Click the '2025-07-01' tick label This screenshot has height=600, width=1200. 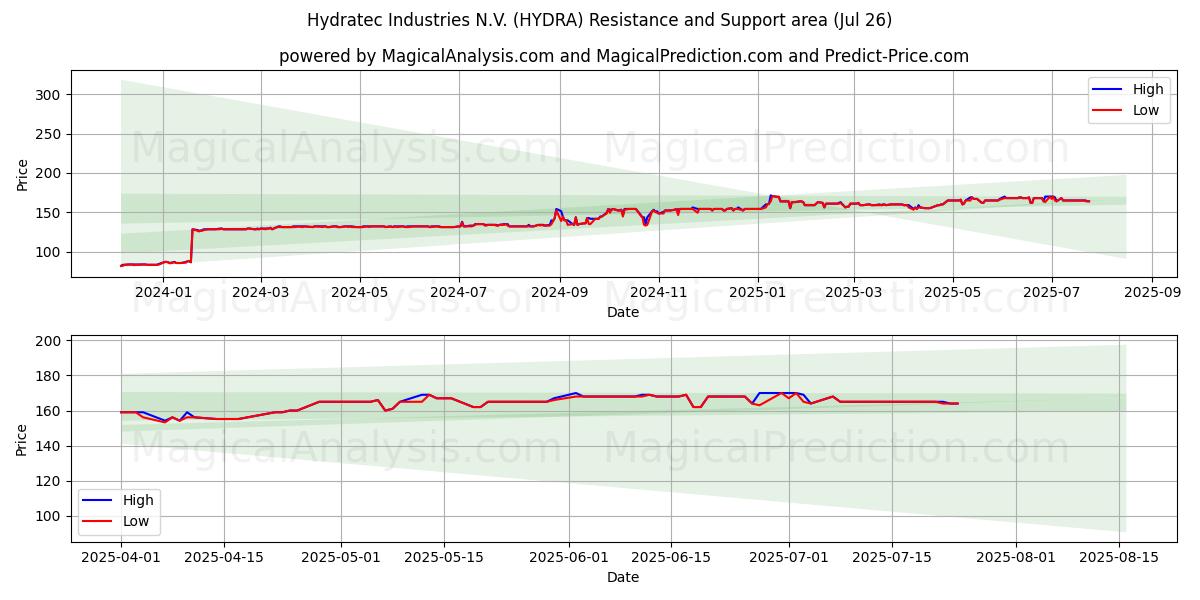pos(789,558)
